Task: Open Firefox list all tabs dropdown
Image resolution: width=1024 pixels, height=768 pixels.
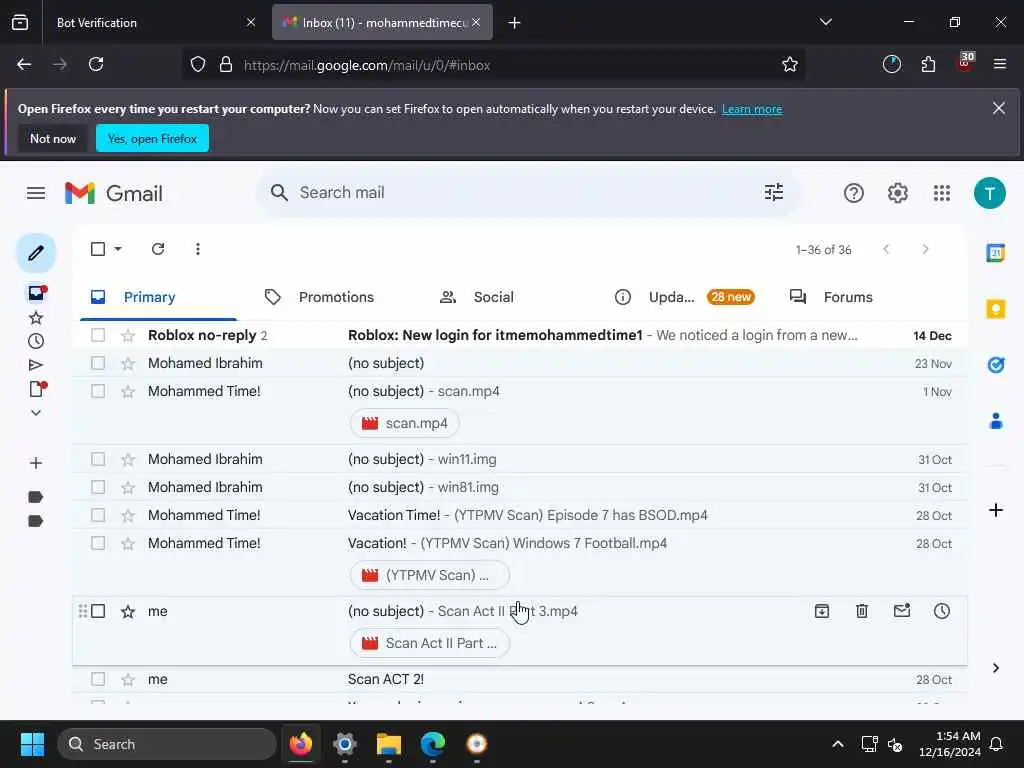Action: coord(825,22)
